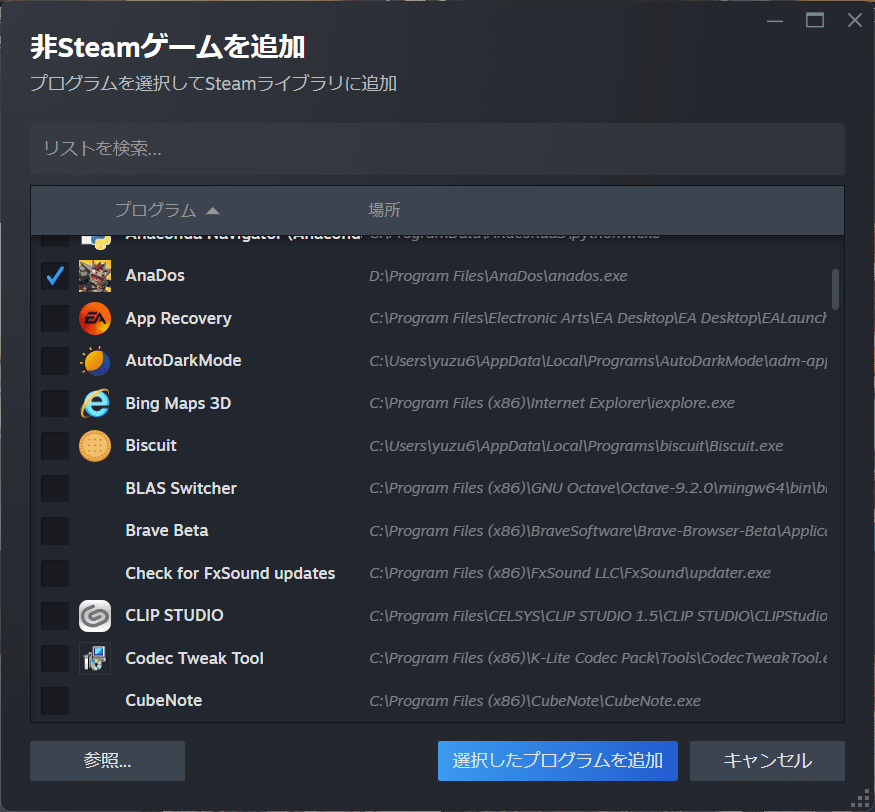Viewport: 875px width, 812px height.
Task: Click the FxSound updater.exe path text
Action: (x=570, y=573)
